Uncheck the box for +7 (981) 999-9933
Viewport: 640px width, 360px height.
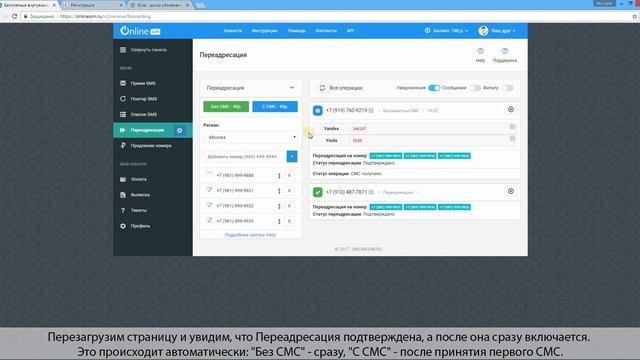[x=209, y=220]
